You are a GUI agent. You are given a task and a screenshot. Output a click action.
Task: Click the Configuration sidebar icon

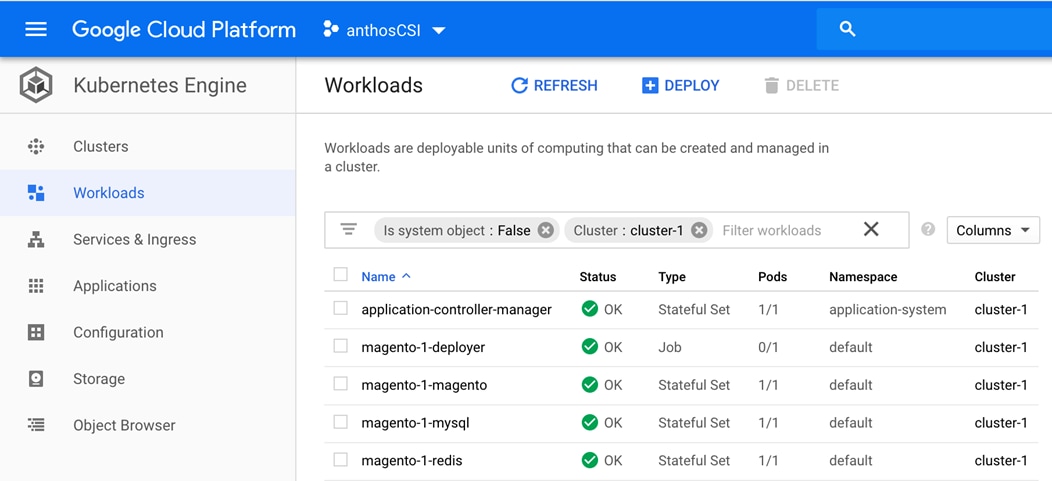pyautogui.click(x=36, y=332)
